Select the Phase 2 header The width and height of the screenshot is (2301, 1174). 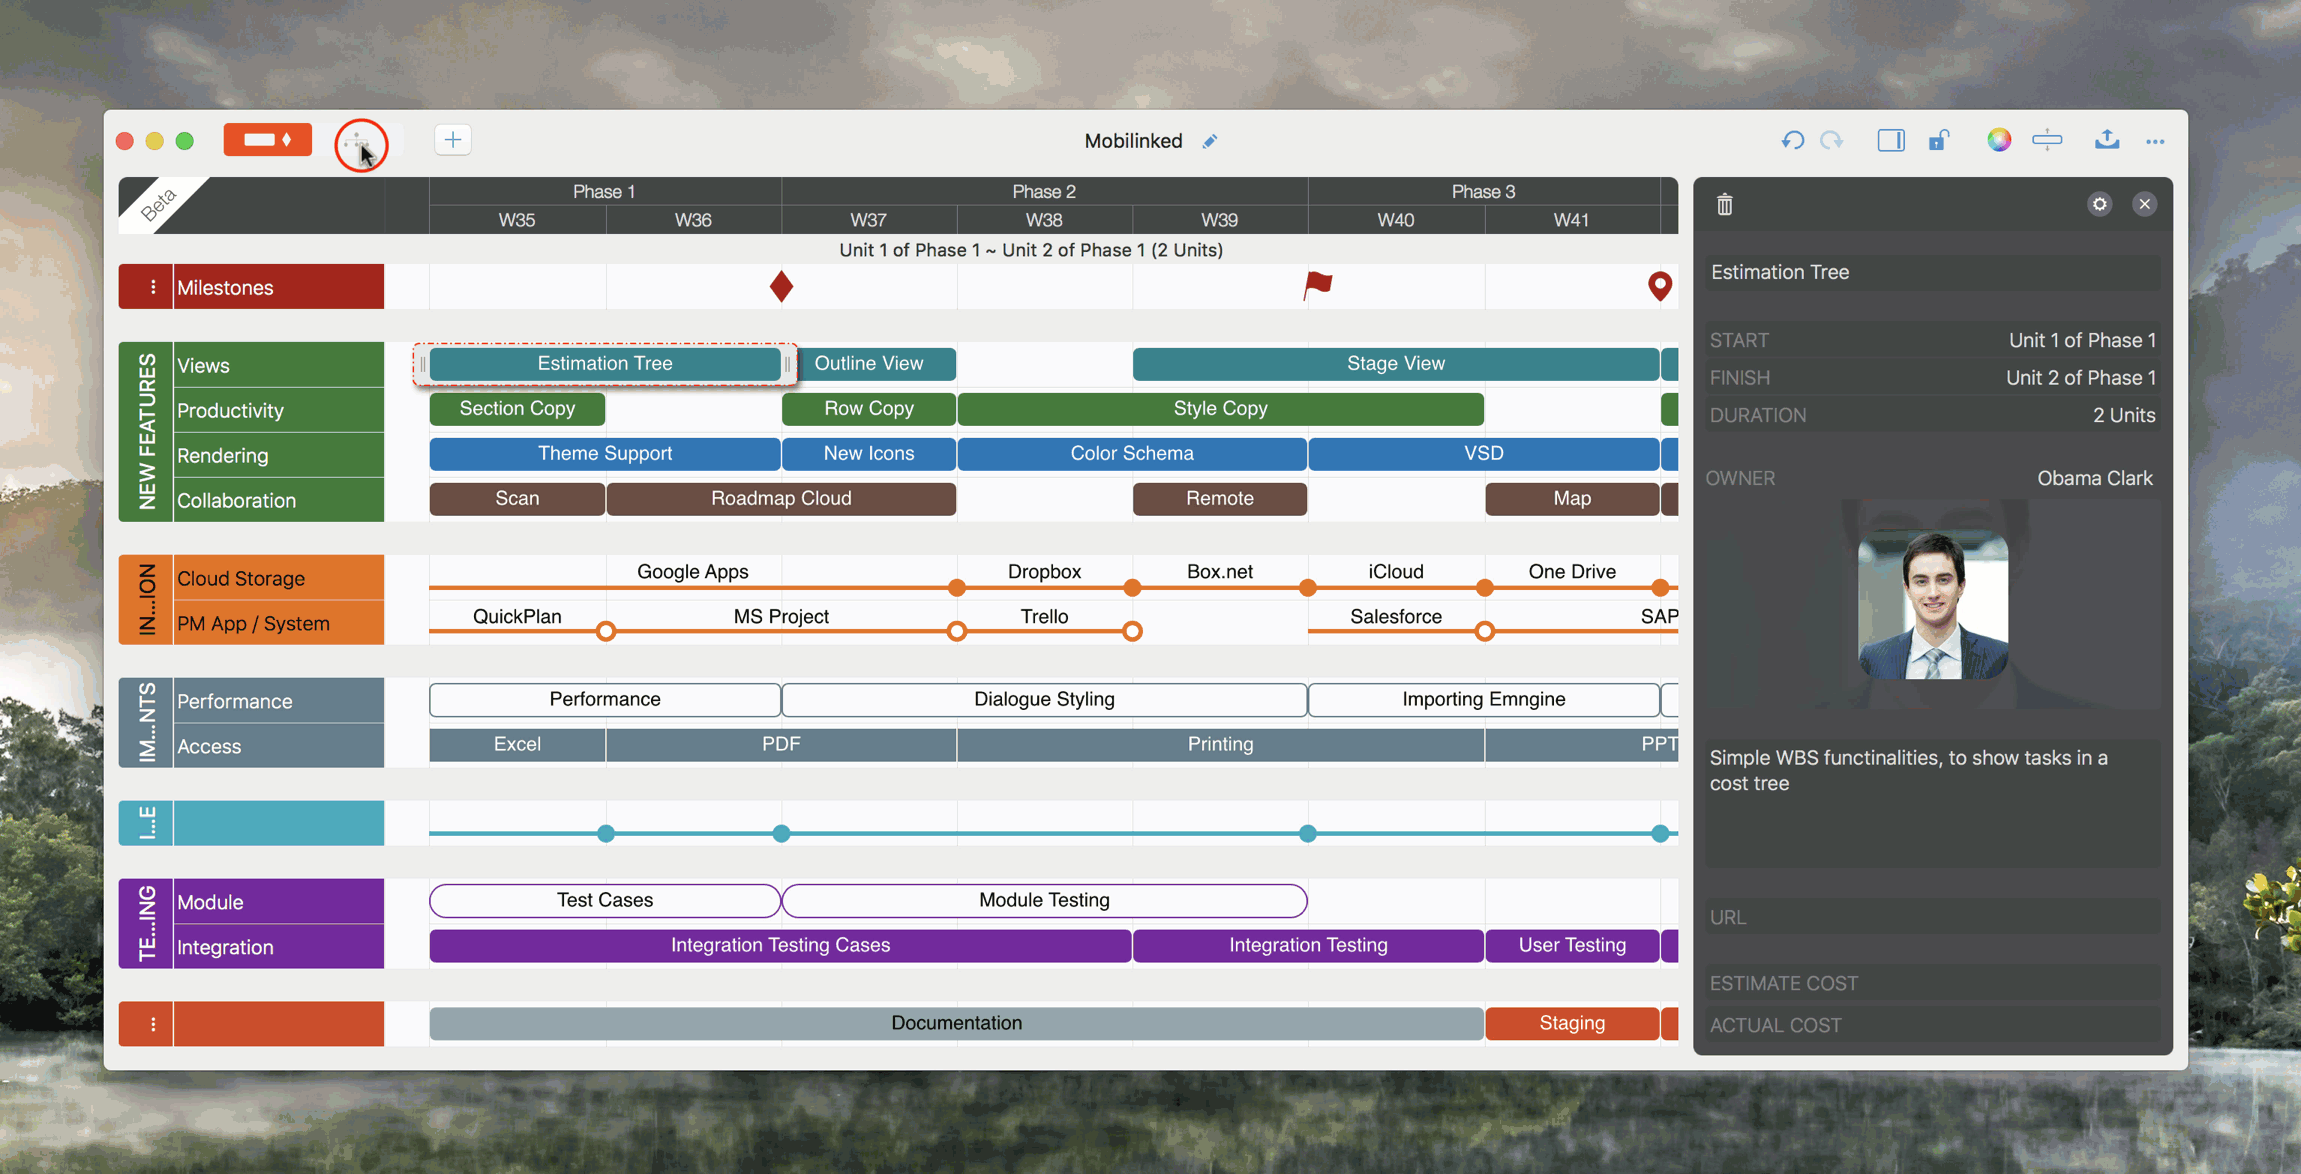1043,191
